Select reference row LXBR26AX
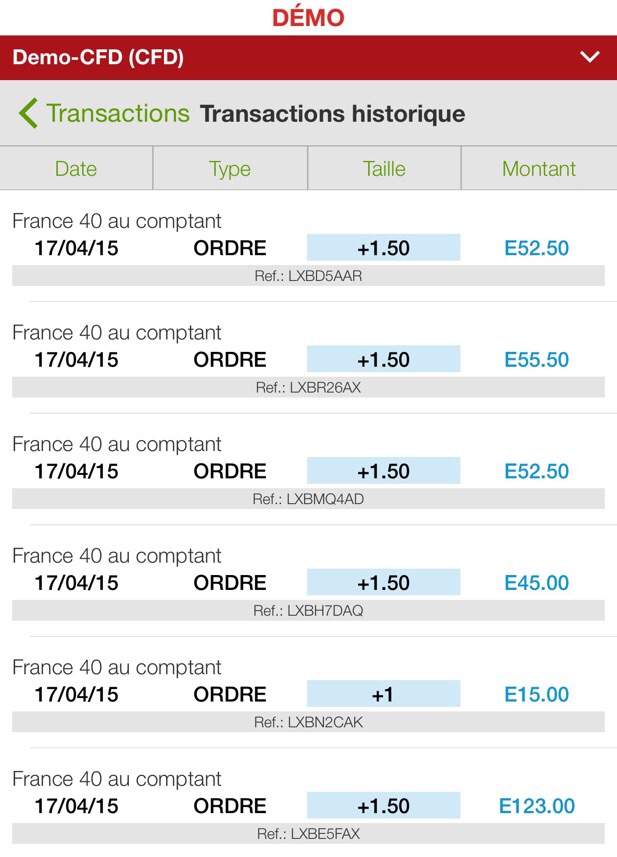Image resolution: width=617 pixels, height=857 pixels. (x=308, y=387)
